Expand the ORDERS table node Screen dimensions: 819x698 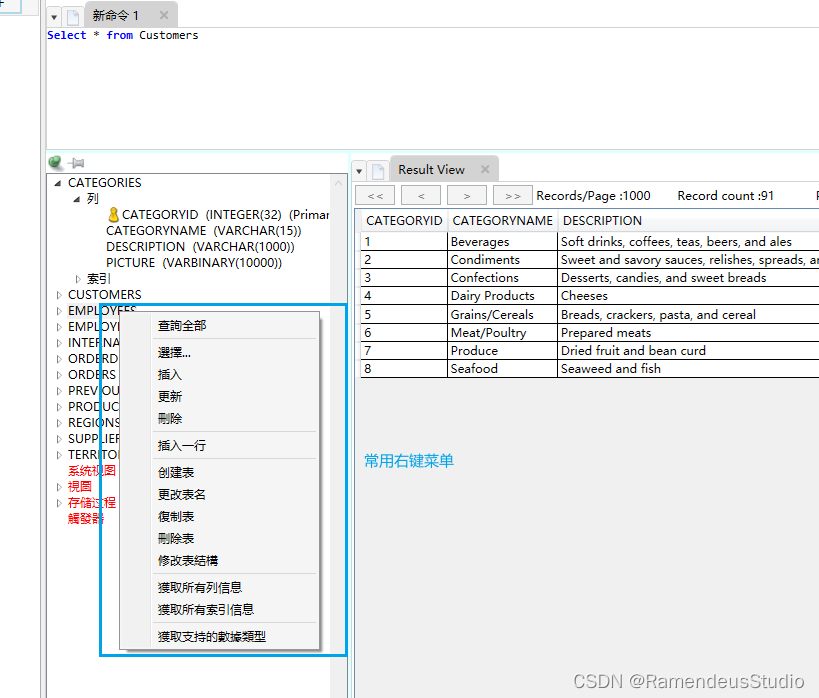(59, 375)
